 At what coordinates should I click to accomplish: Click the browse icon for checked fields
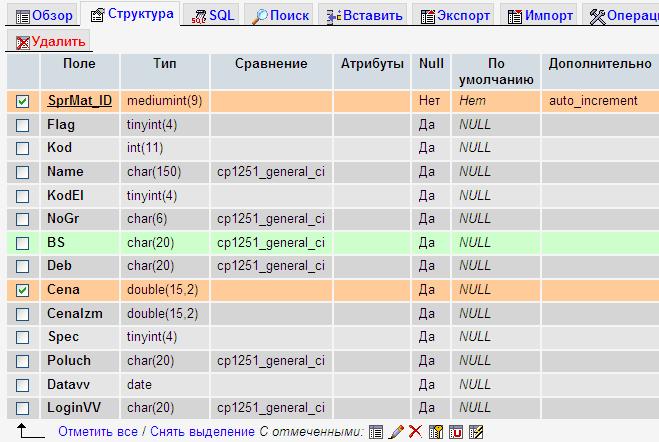click(x=376, y=432)
